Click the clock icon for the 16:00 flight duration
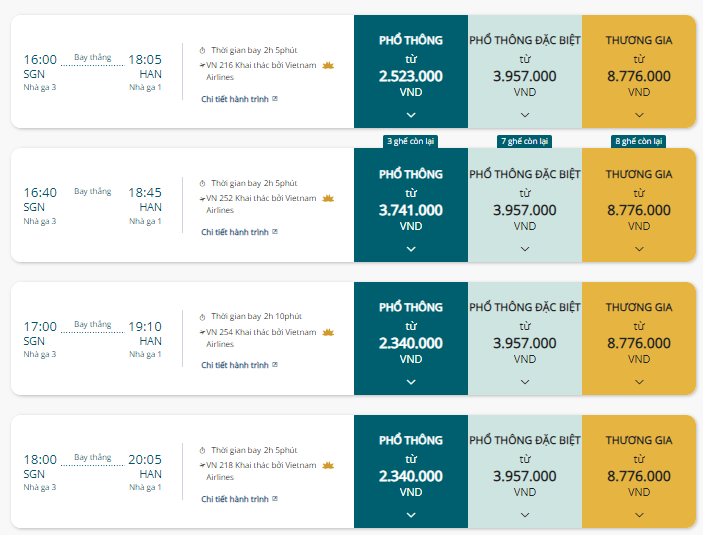The image size is (703, 535). click(202, 50)
